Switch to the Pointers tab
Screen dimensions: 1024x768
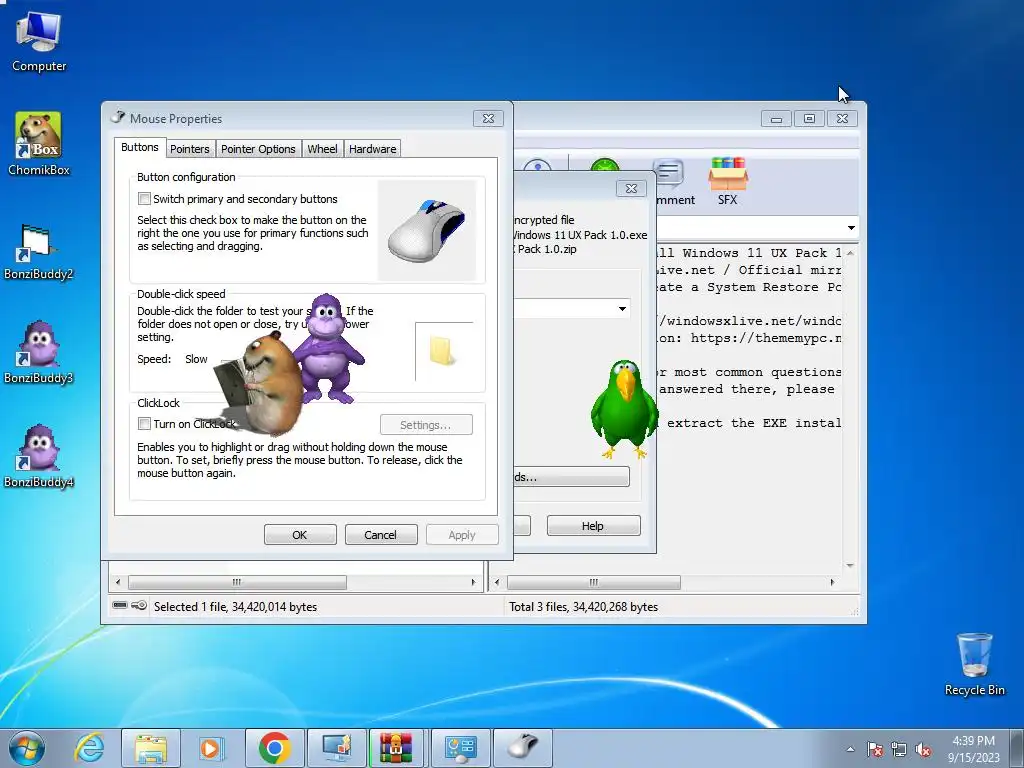pyautogui.click(x=189, y=149)
